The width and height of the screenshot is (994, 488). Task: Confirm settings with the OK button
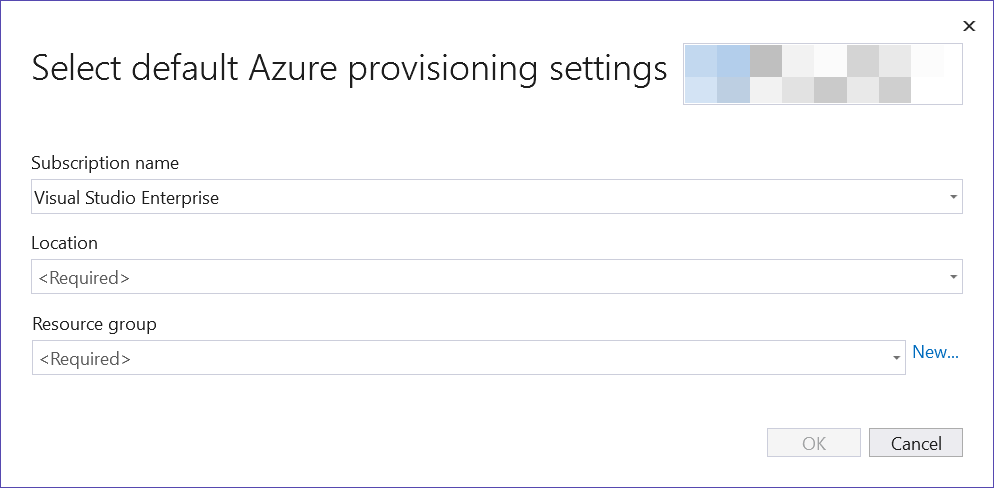(814, 443)
